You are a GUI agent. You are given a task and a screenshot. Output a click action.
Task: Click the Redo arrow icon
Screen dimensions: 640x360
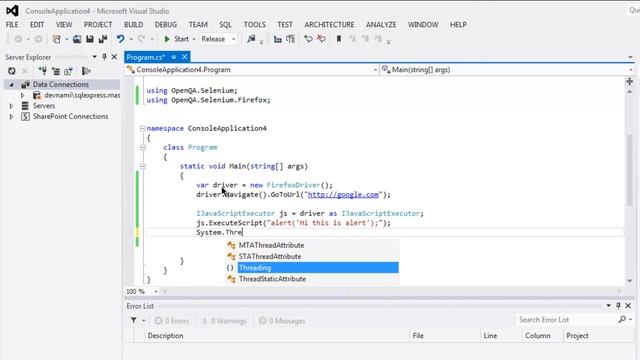(141, 39)
